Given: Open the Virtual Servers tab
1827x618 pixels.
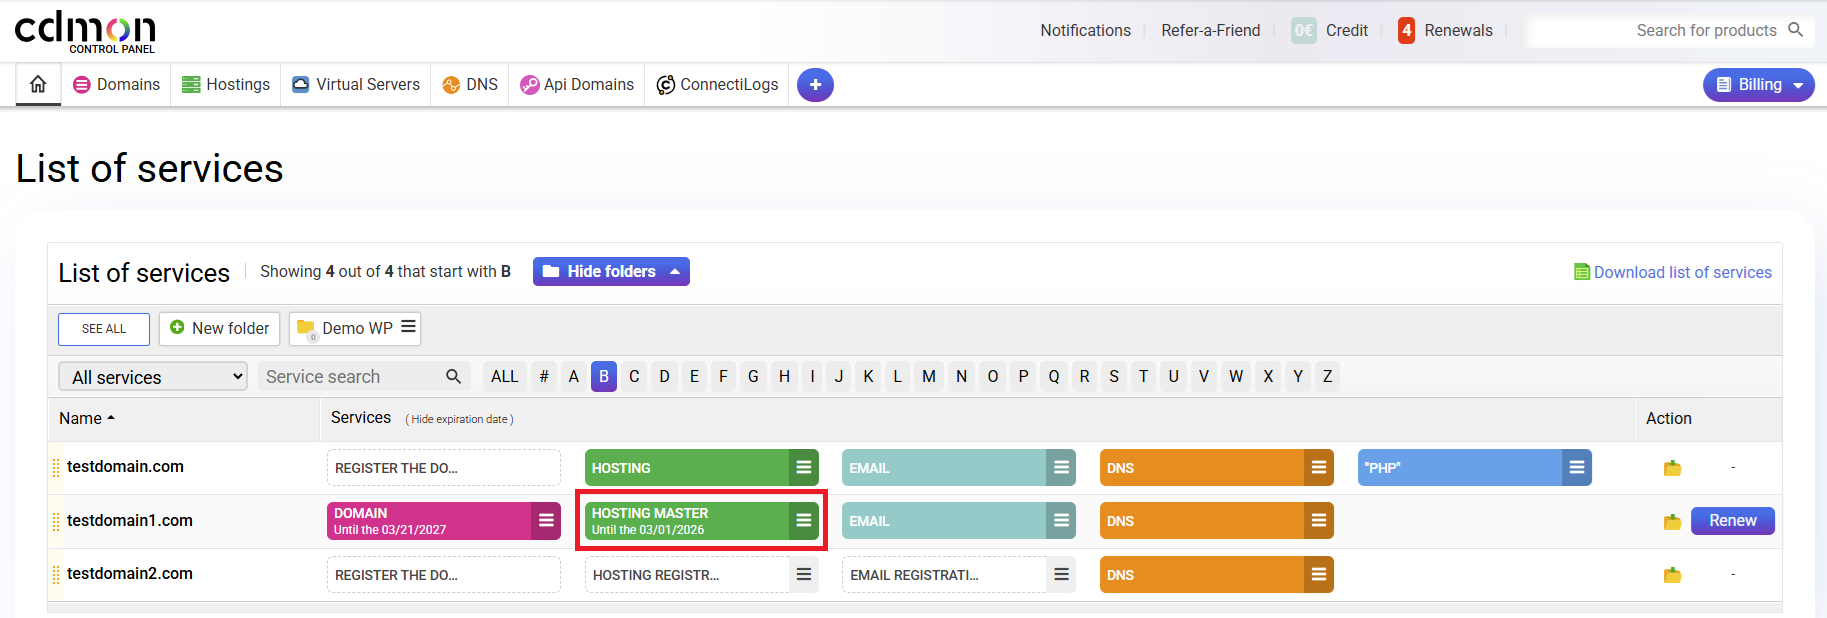Looking at the screenshot, I should [x=356, y=84].
